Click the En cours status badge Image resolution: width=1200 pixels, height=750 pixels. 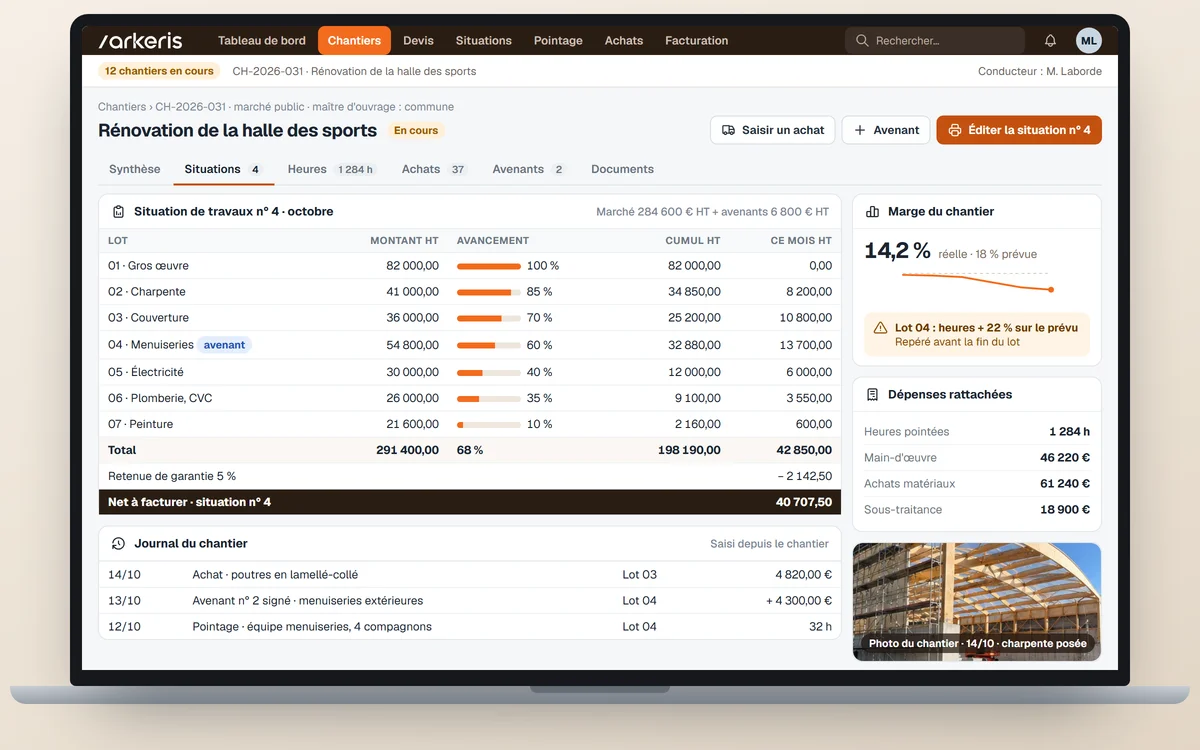416,131
